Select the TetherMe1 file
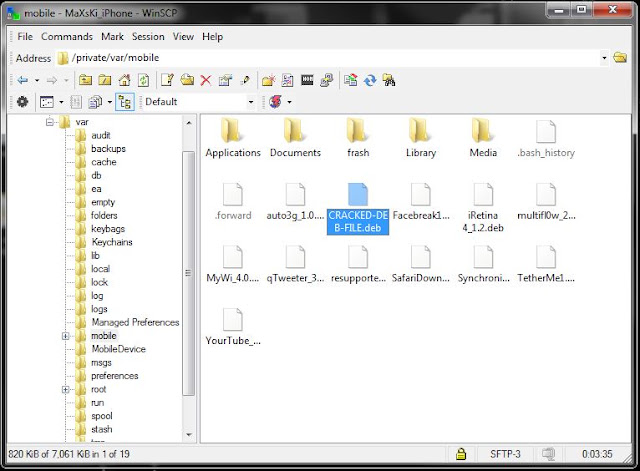 pos(546,264)
